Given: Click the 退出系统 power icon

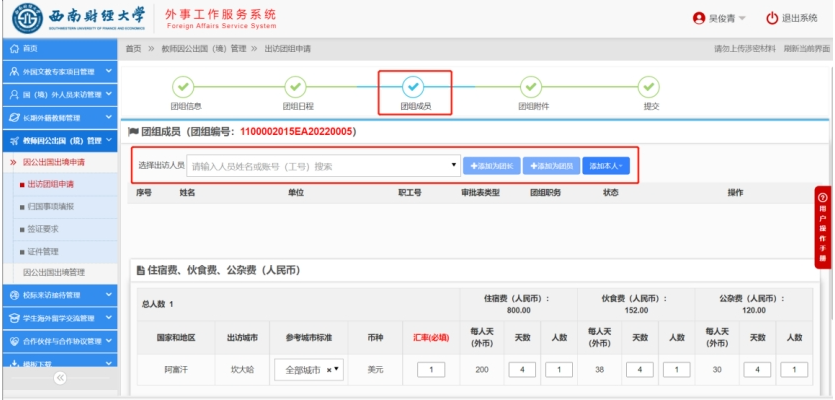Looking at the screenshot, I should 771,18.
